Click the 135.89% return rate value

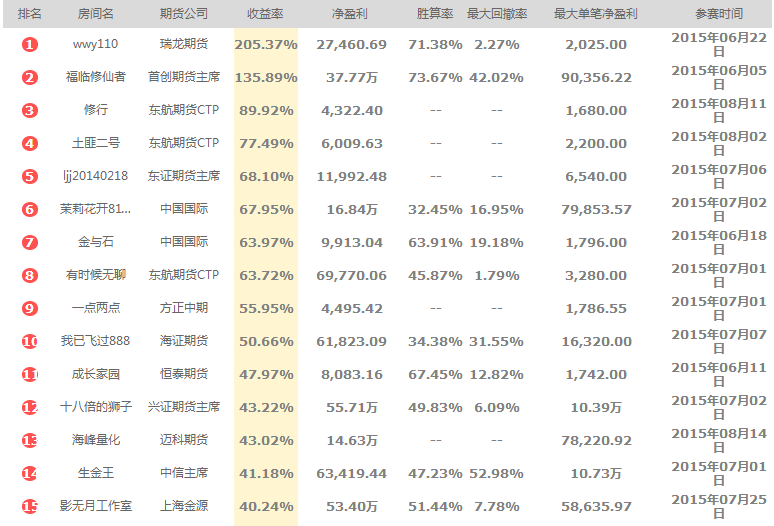(x=266, y=78)
